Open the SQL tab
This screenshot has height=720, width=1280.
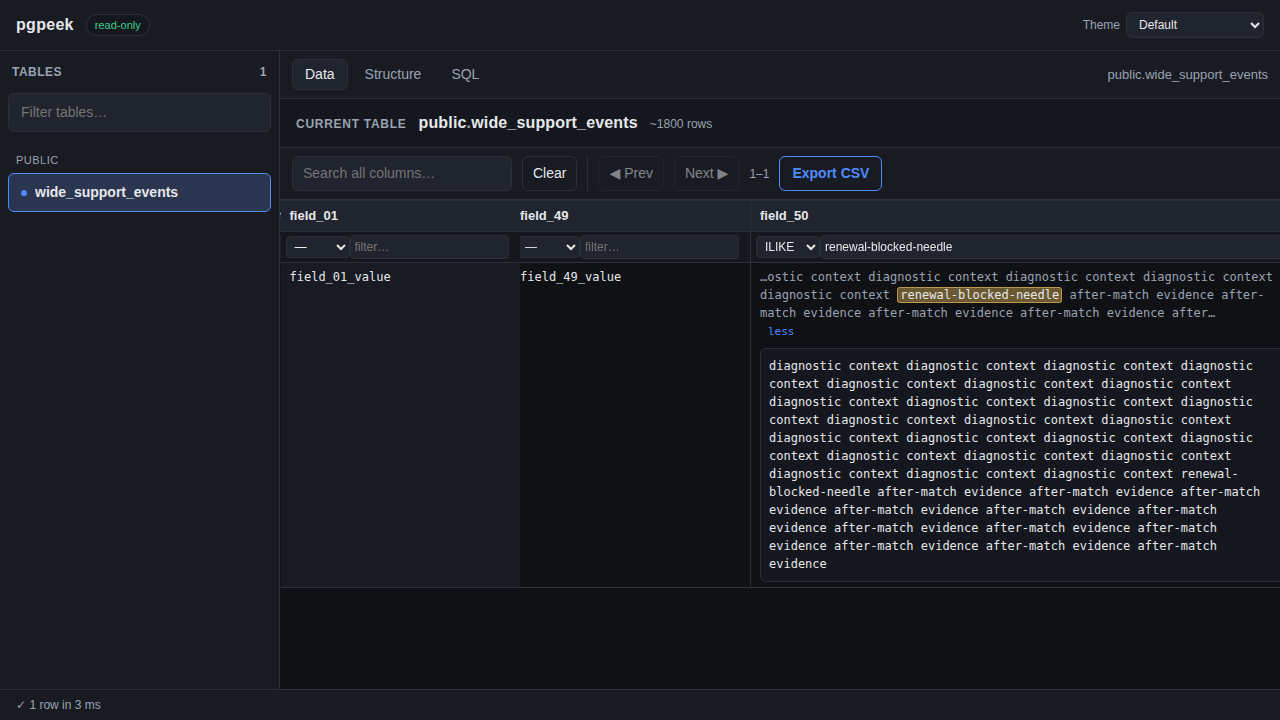(465, 74)
